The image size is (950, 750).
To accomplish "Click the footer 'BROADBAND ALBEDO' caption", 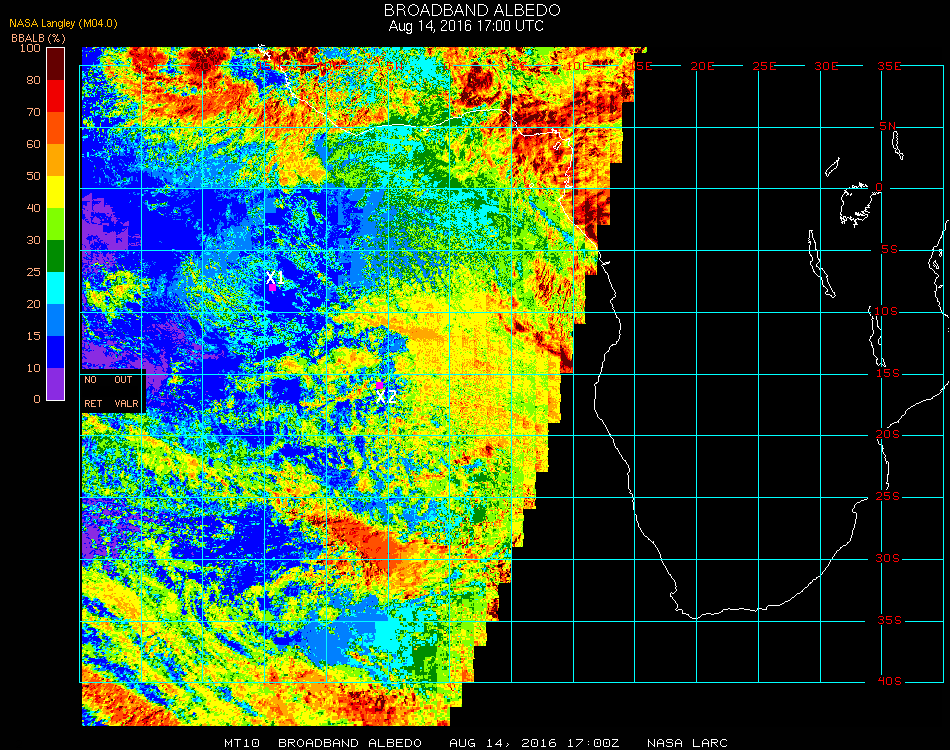I will 350,743.
